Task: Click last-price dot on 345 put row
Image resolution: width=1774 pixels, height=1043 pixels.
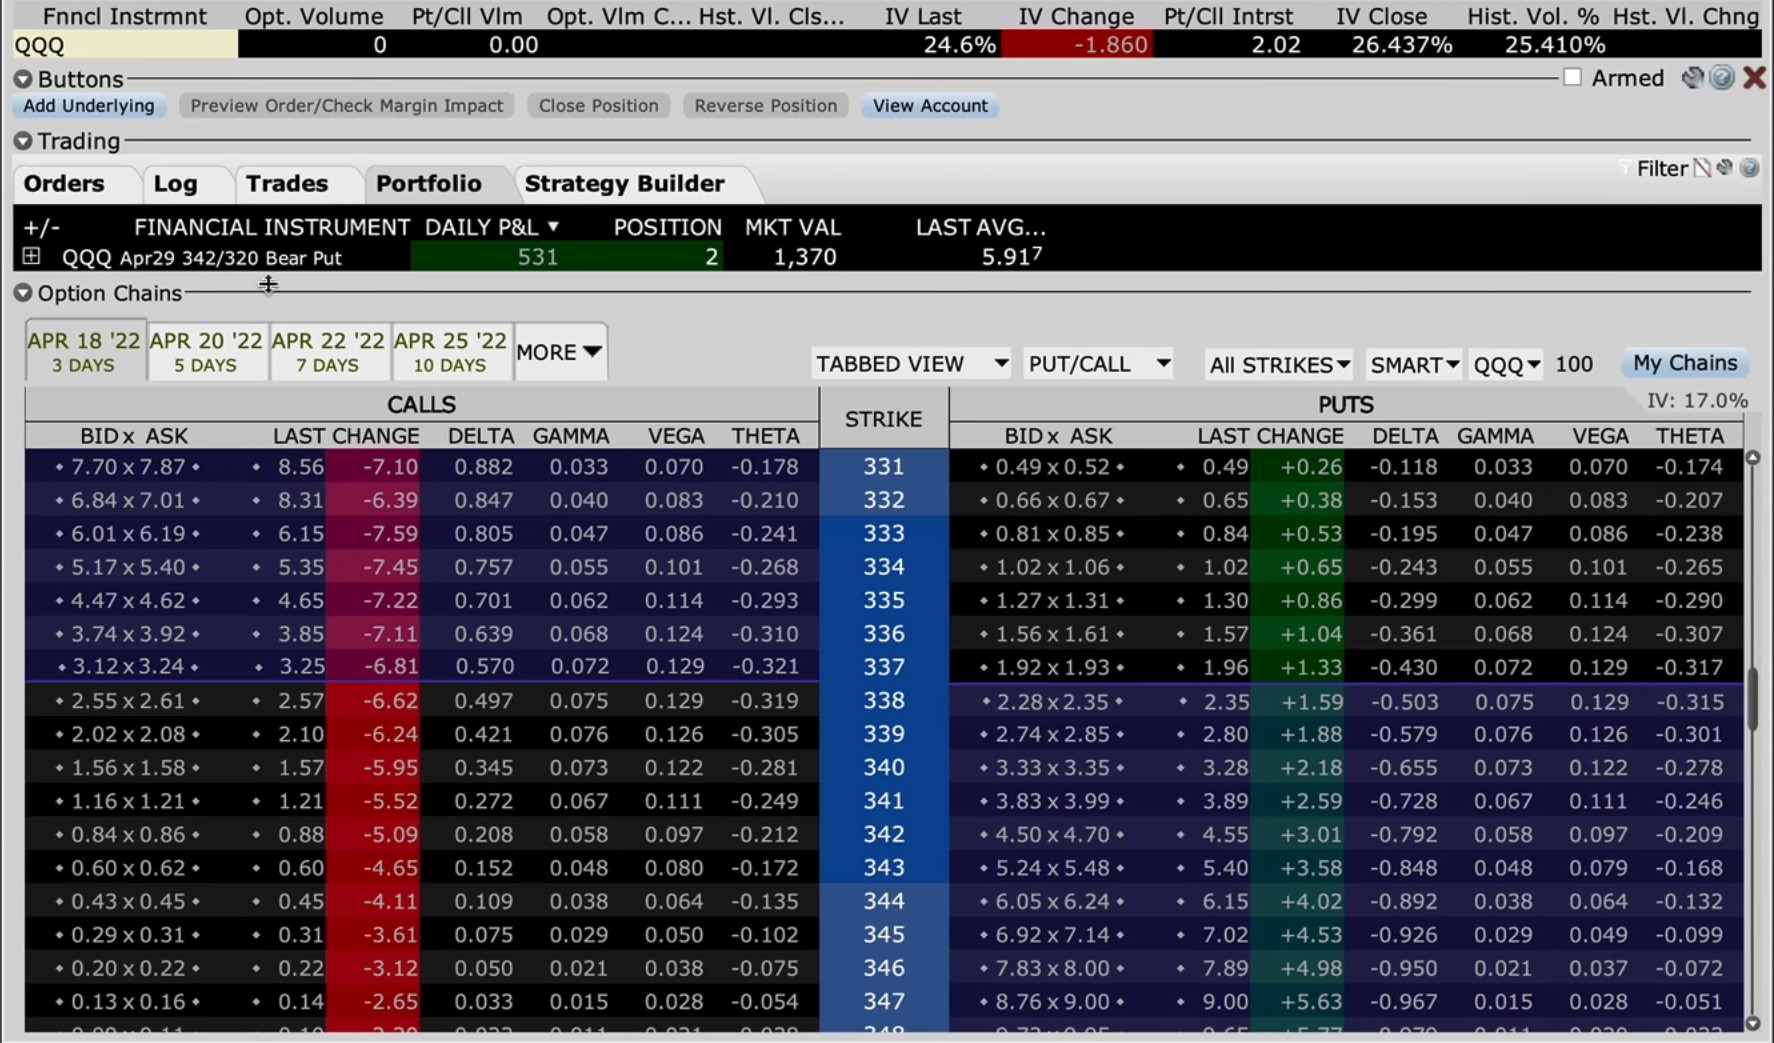Action: [x=1181, y=935]
